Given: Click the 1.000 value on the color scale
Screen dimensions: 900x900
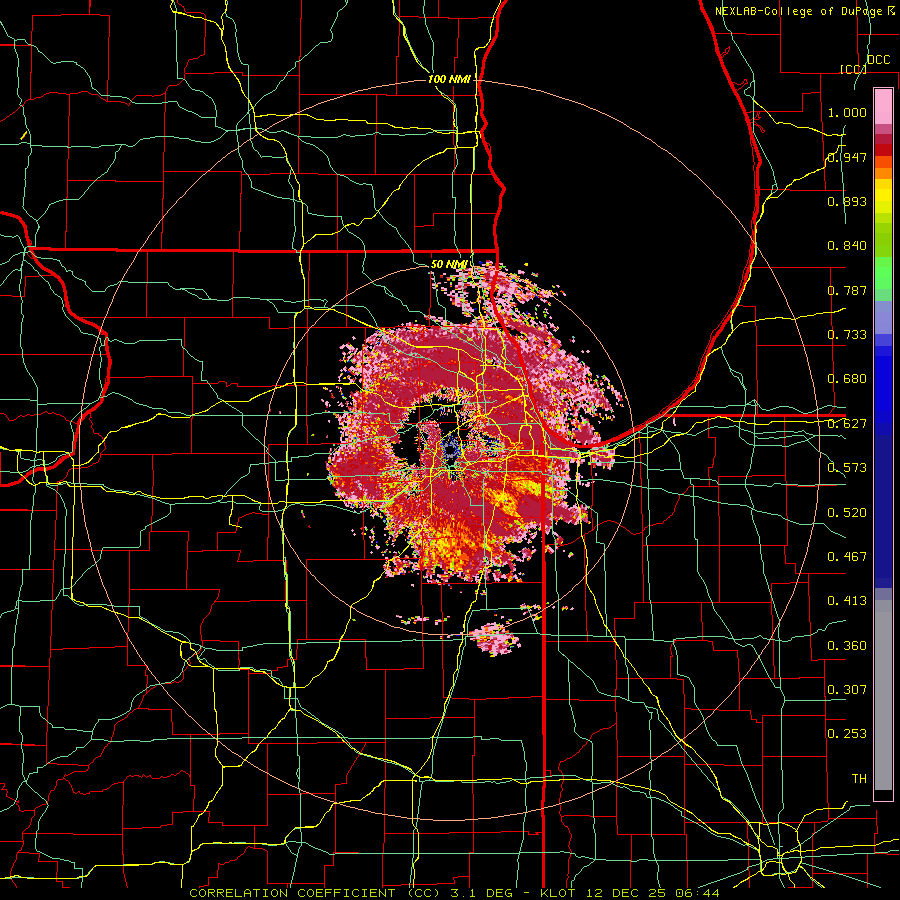Looking at the screenshot, I should (x=847, y=112).
